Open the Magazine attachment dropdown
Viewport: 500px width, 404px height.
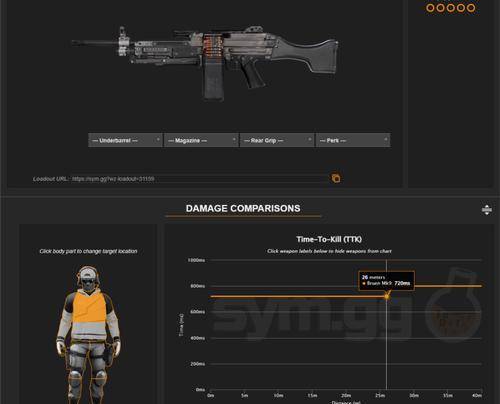[201, 140]
